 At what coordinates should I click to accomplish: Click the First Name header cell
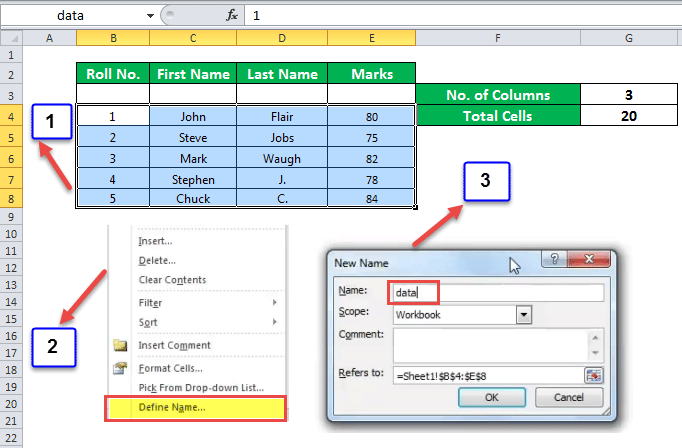(193, 74)
